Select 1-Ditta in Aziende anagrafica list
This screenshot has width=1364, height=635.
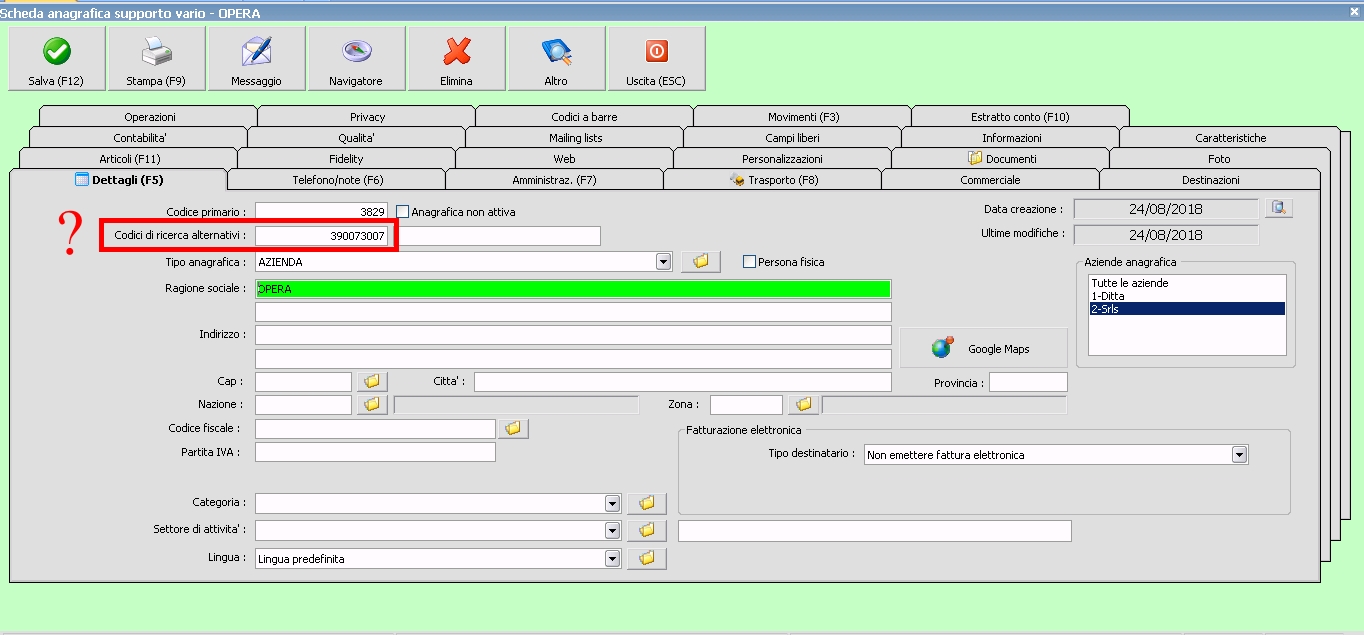[x=1186, y=296]
